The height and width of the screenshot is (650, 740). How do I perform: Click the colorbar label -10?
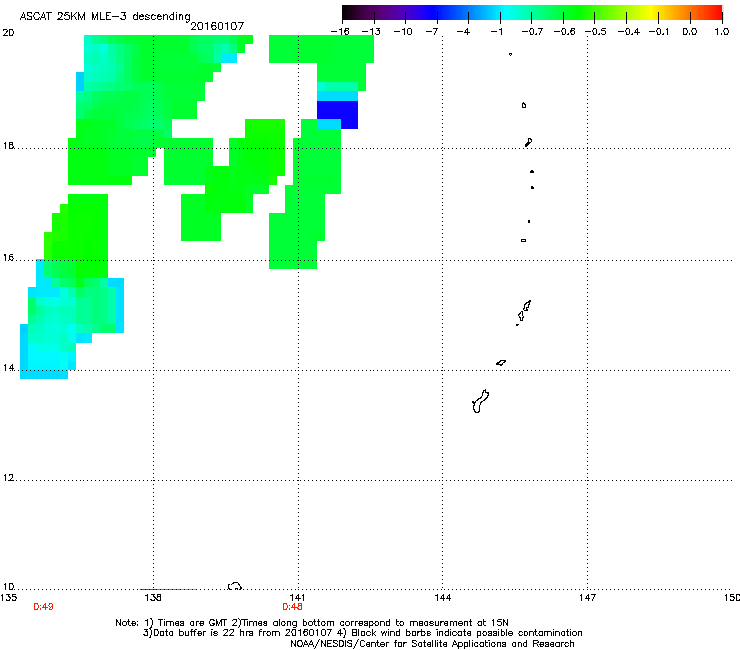(x=403, y=32)
